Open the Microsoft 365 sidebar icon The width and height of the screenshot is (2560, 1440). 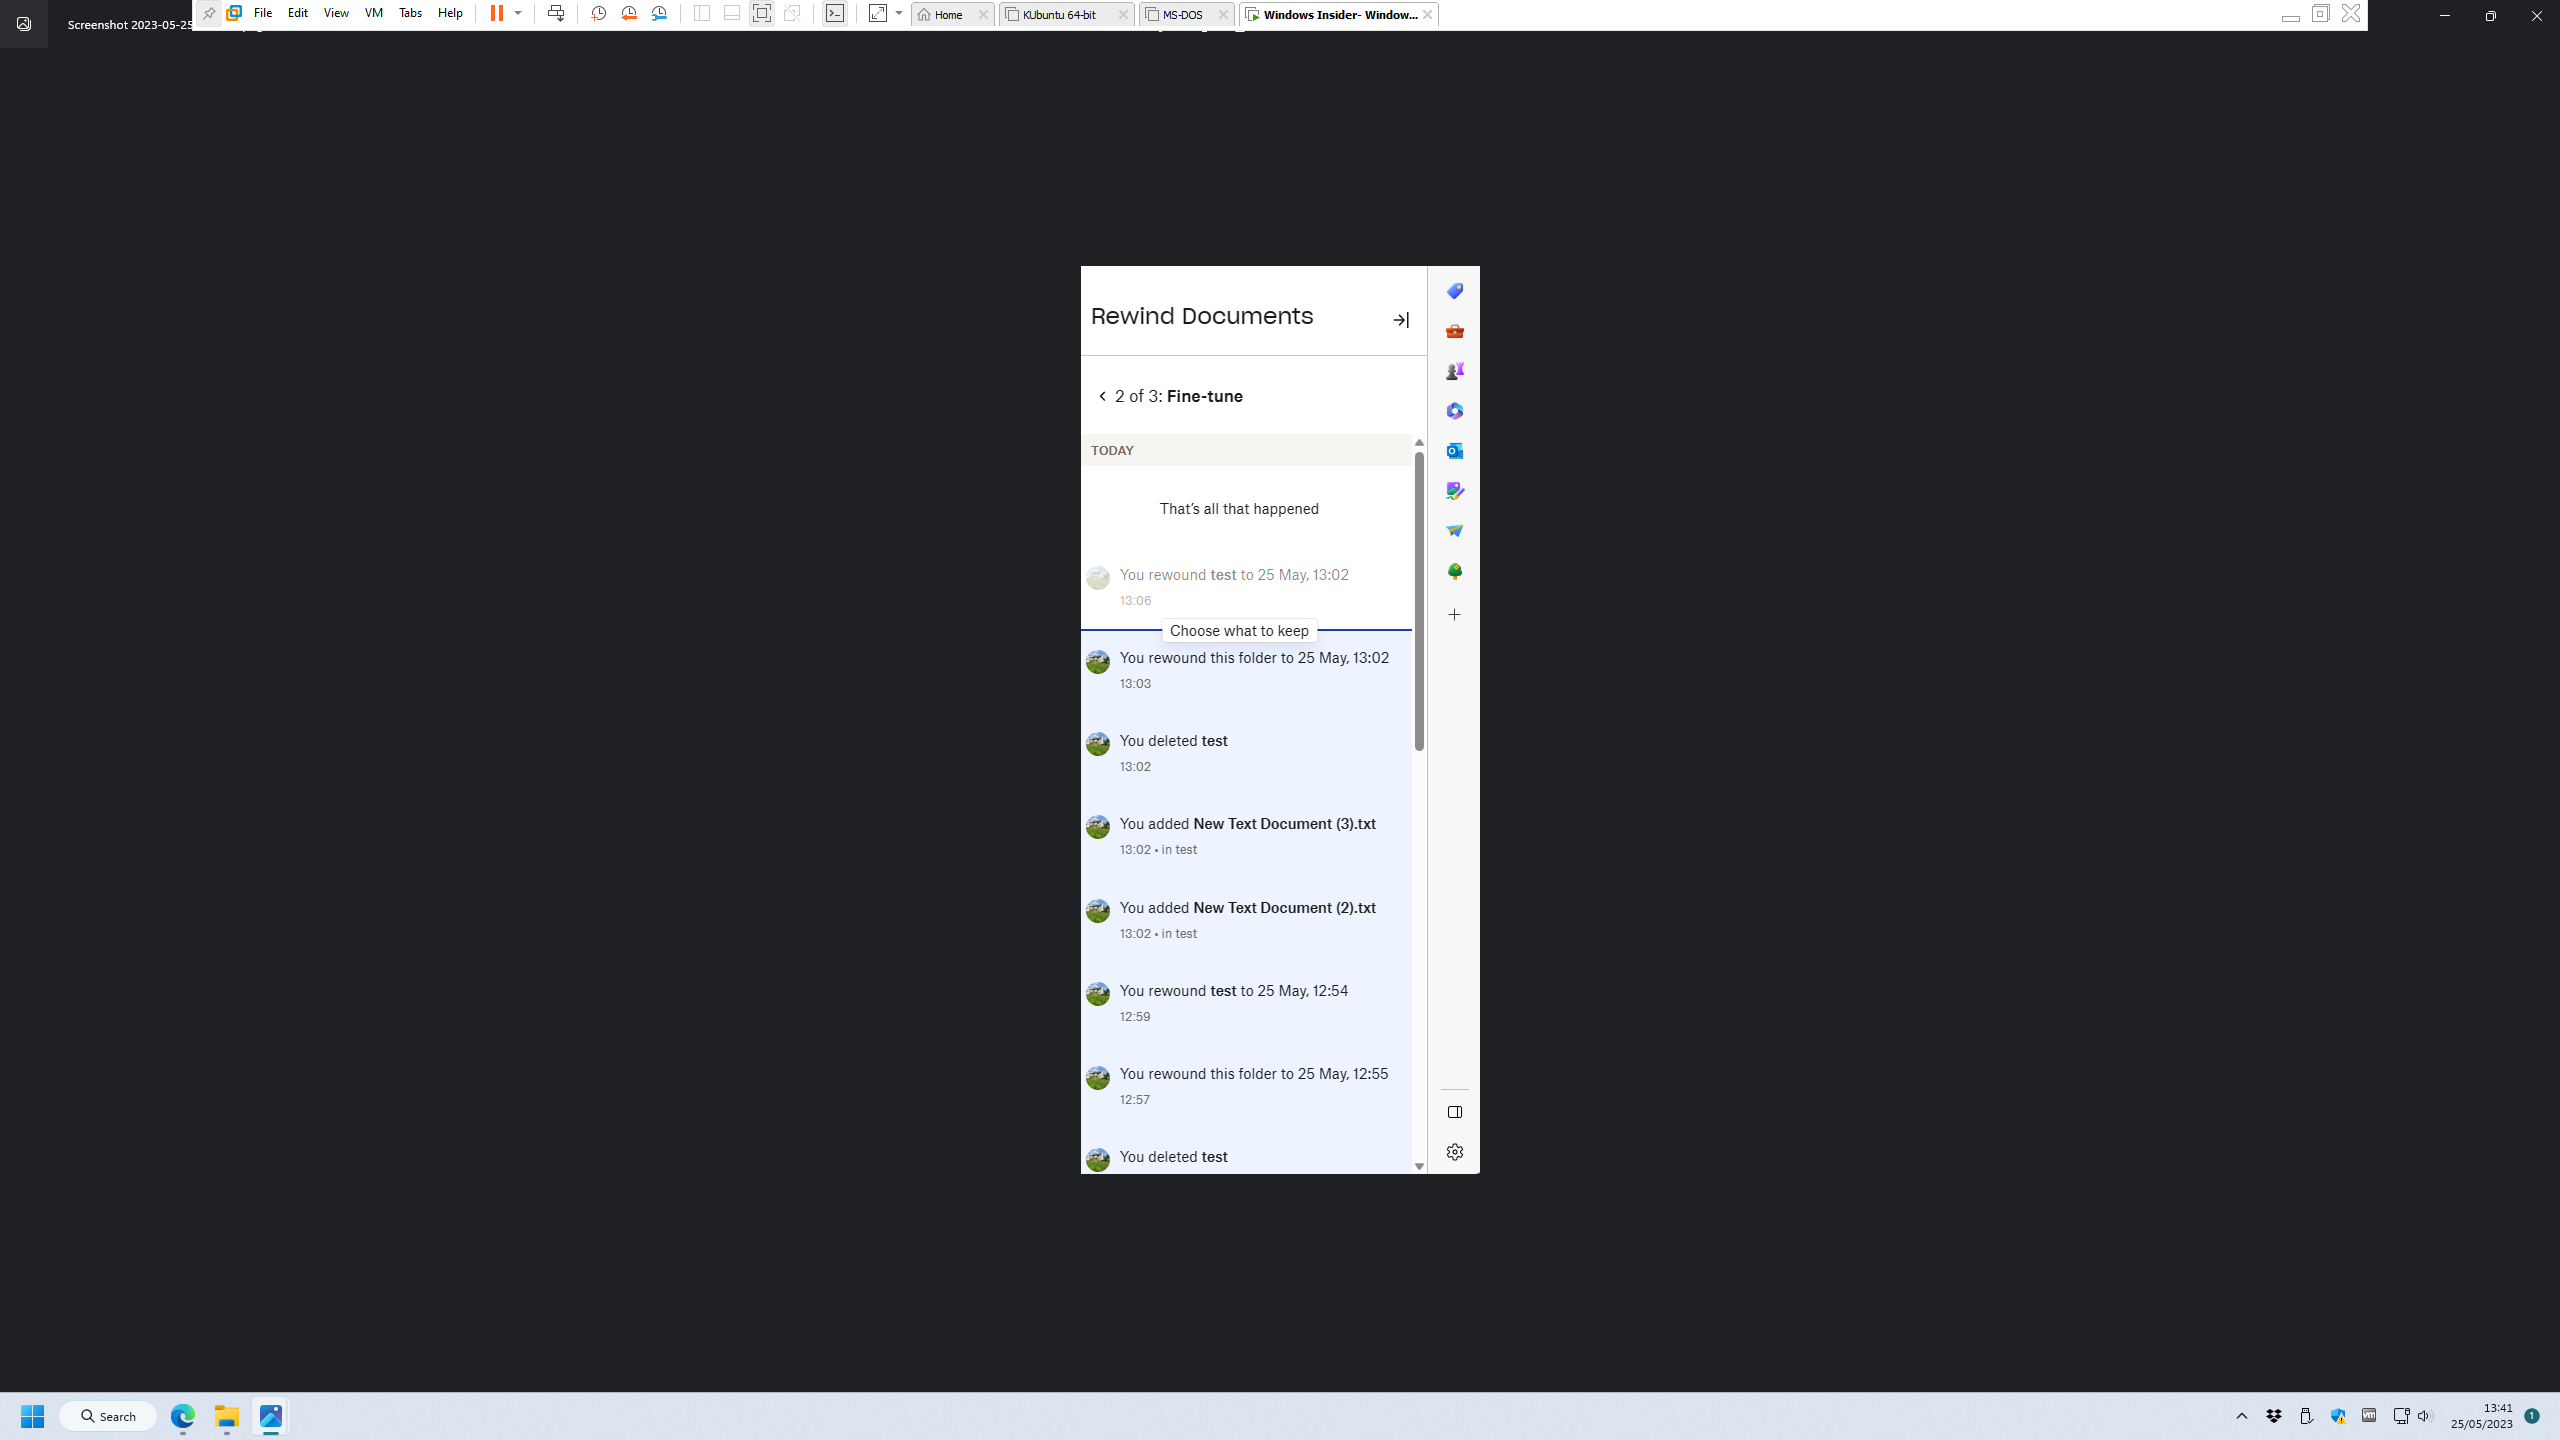pyautogui.click(x=1455, y=411)
